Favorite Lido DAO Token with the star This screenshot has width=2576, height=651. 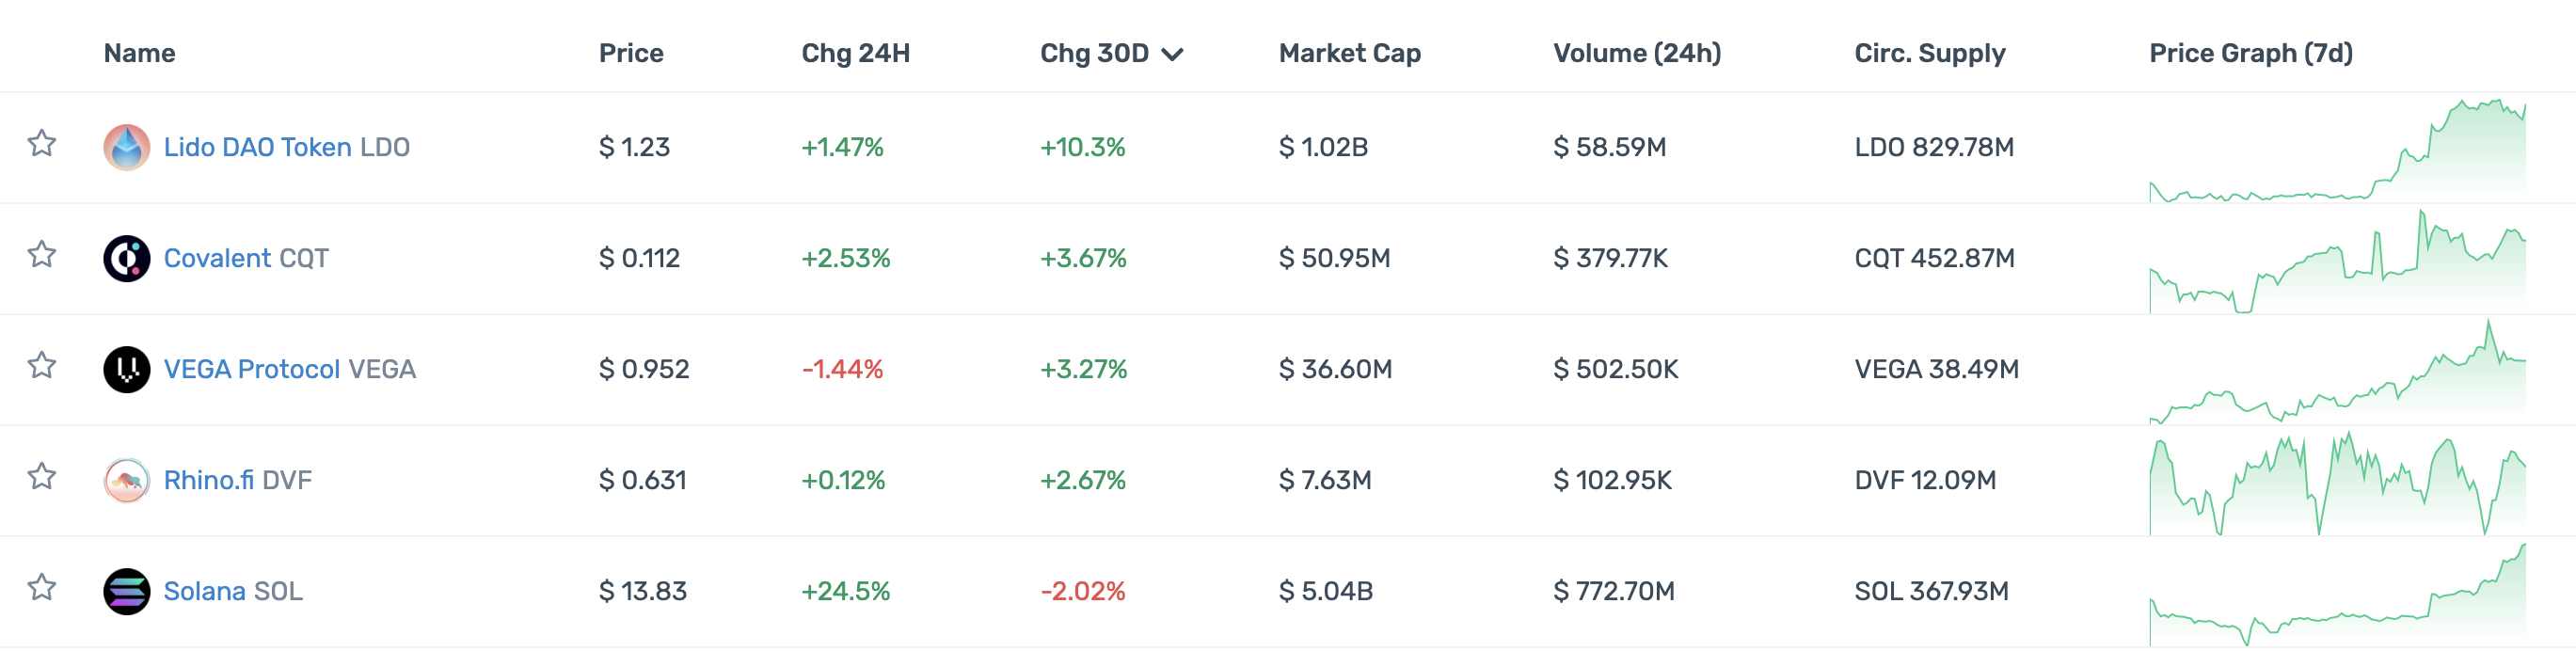click(42, 144)
